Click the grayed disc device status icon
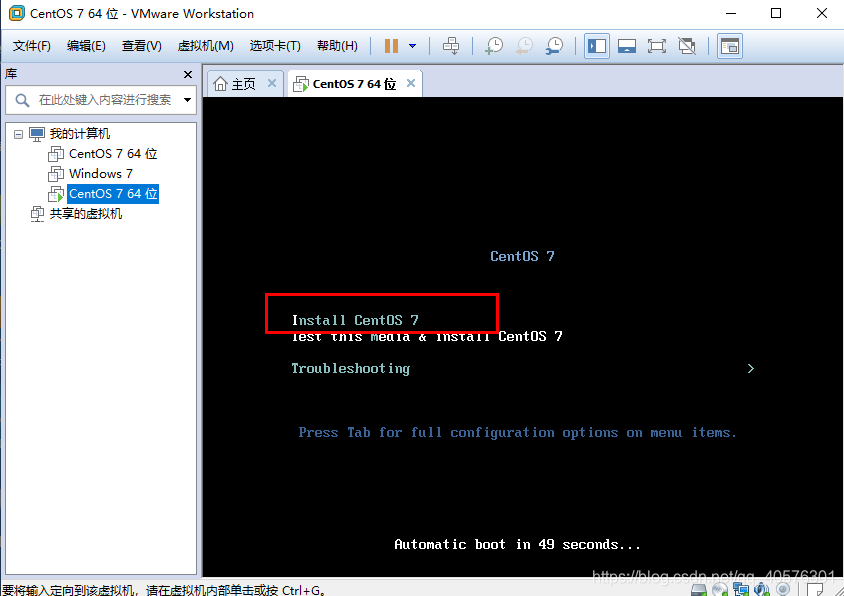844x596 pixels. [x=783, y=590]
